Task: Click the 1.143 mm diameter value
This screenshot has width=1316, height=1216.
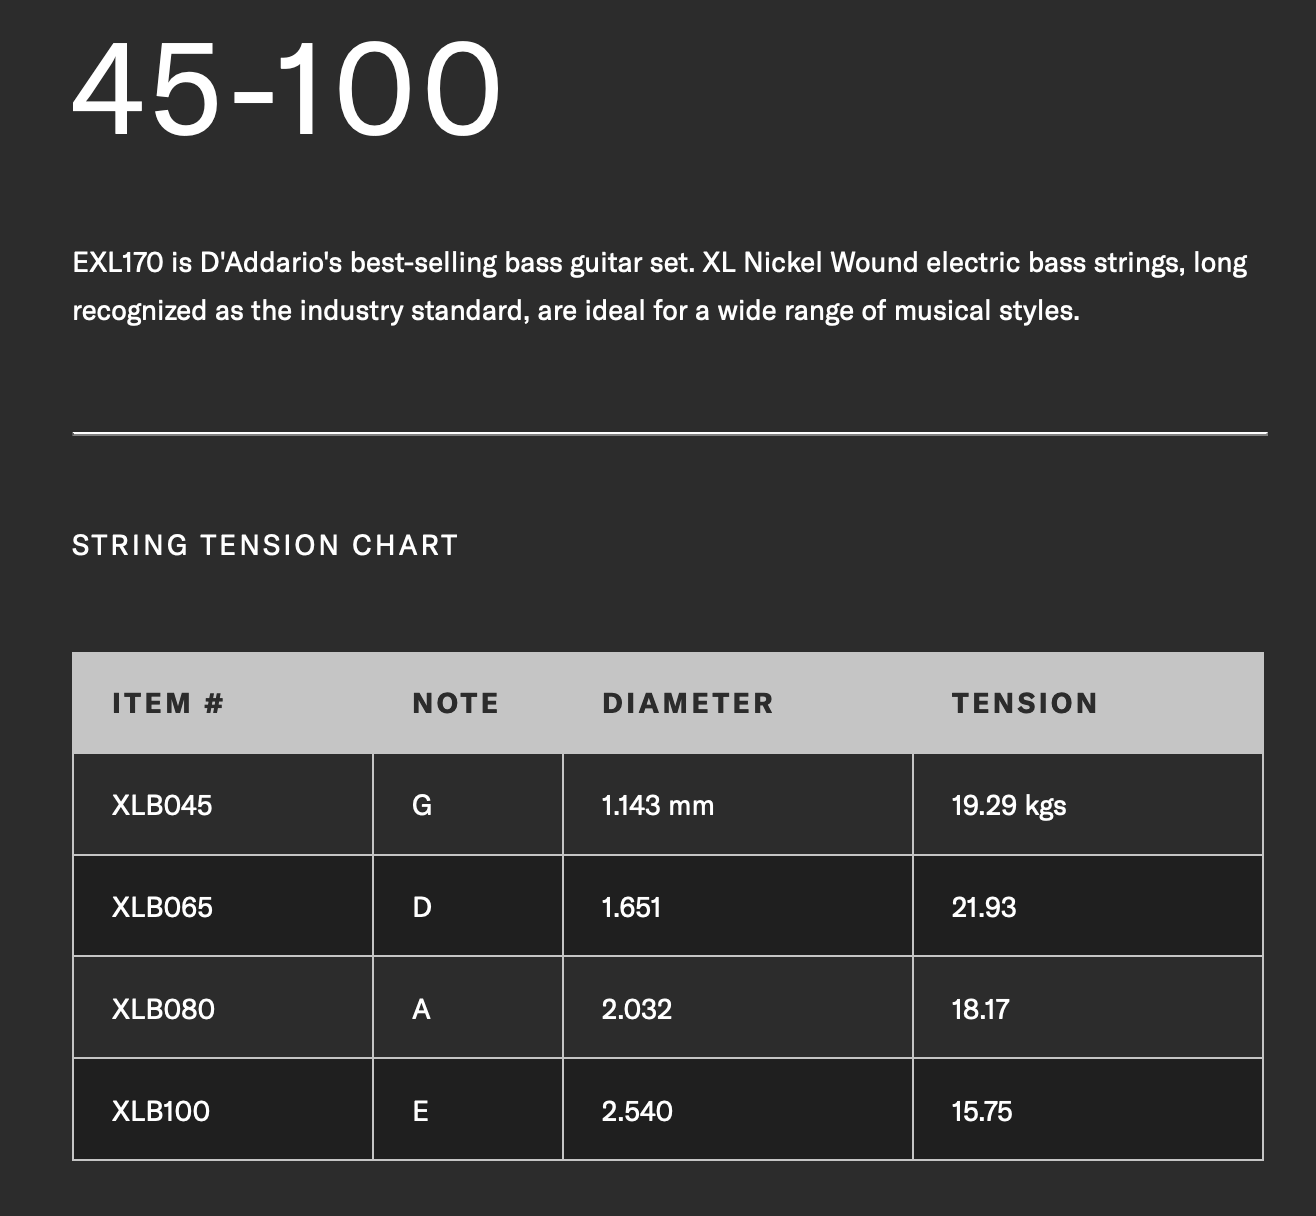Action: (x=658, y=805)
